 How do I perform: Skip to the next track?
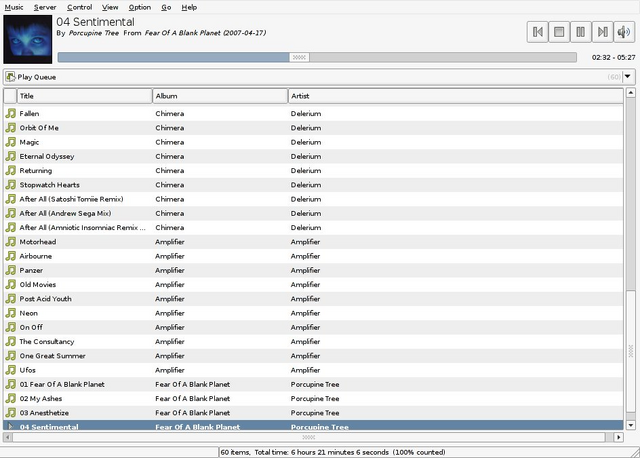click(602, 32)
